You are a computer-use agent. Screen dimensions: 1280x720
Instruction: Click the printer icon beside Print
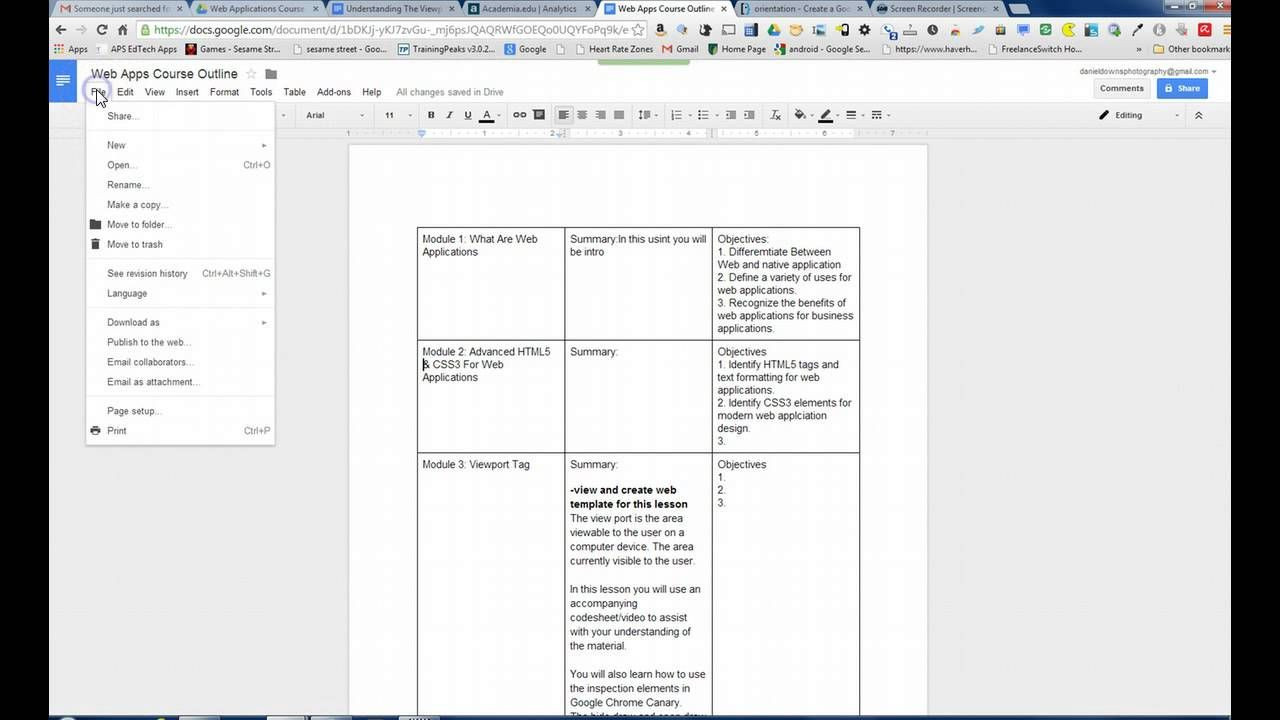(x=96, y=430)
